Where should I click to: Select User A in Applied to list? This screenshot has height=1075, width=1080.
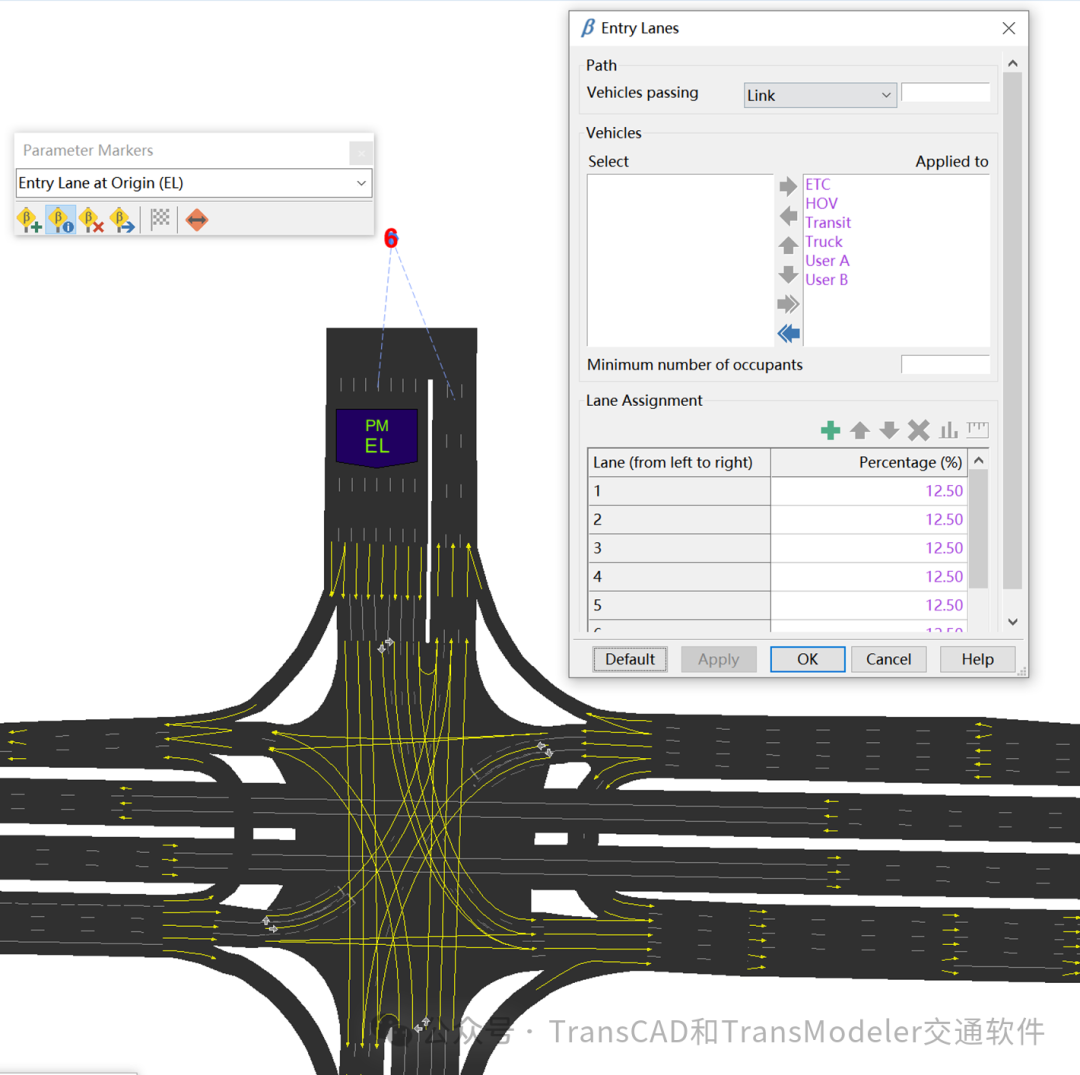(827, 261)
